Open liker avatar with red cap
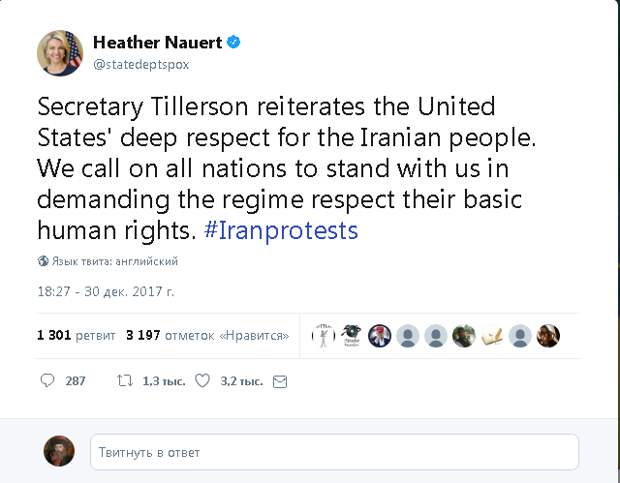Image resolution: width=620 pixels, height=483 pixels. point(380,336)
